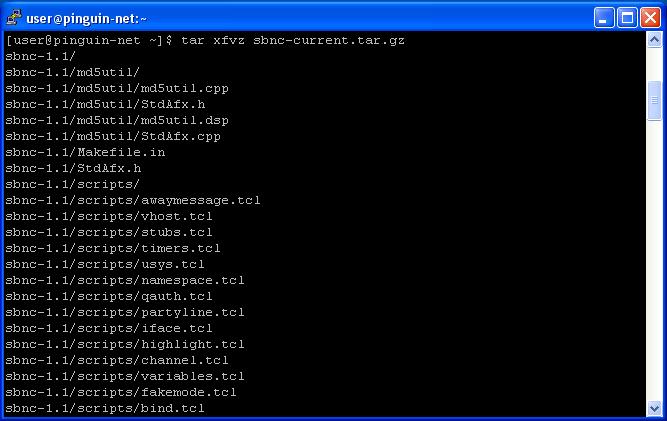Click the tar xfvz command line
The image size is (667, 421).
pyautogui.click(x=205, y=41)
